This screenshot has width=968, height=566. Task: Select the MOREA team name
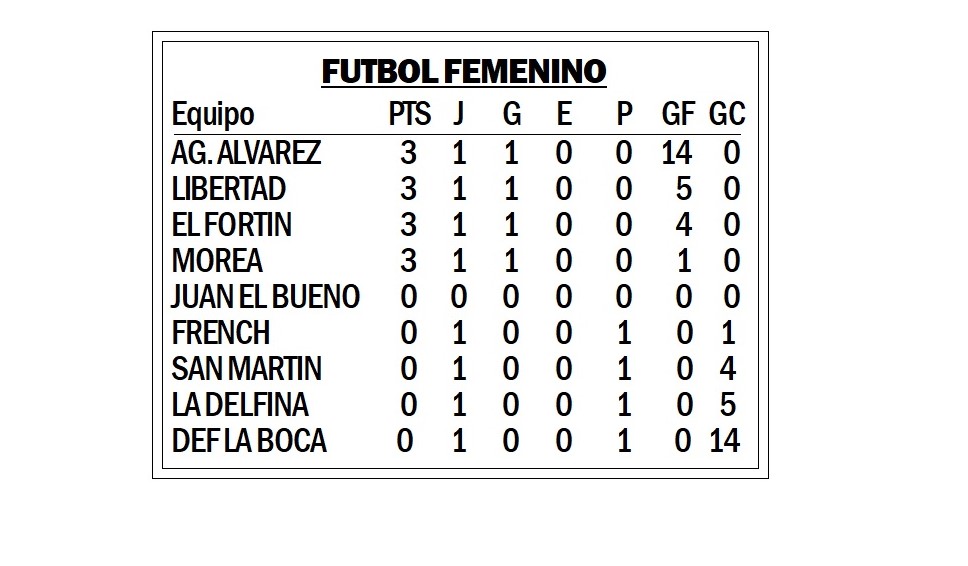[217, 260]
